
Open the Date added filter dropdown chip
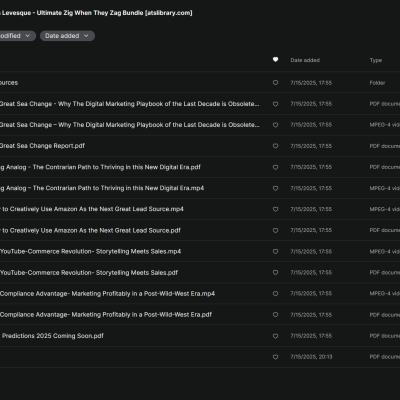67,36
